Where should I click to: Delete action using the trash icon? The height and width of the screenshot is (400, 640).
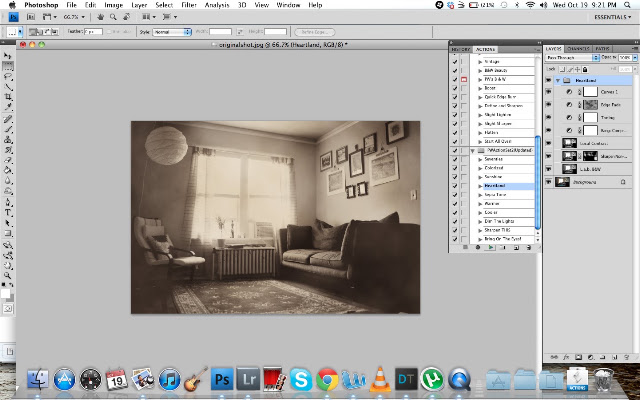(529, 247)
